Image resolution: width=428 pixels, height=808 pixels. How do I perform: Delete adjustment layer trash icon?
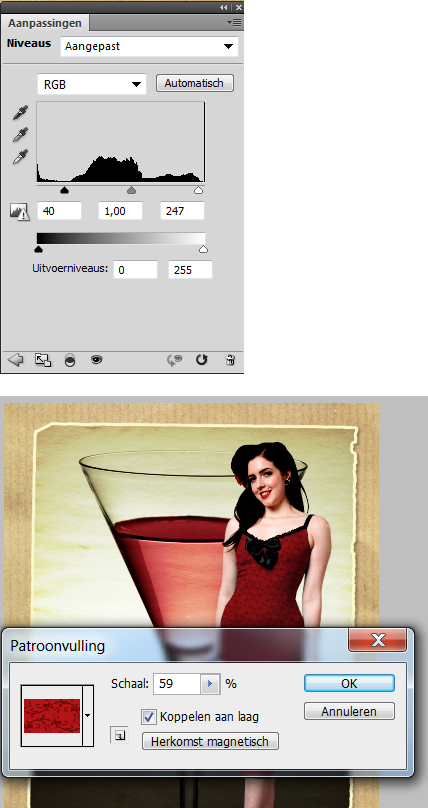230,360
